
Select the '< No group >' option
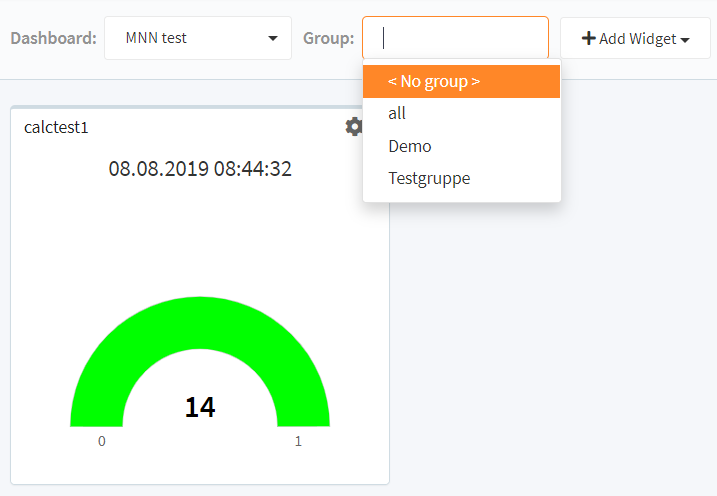461,81
